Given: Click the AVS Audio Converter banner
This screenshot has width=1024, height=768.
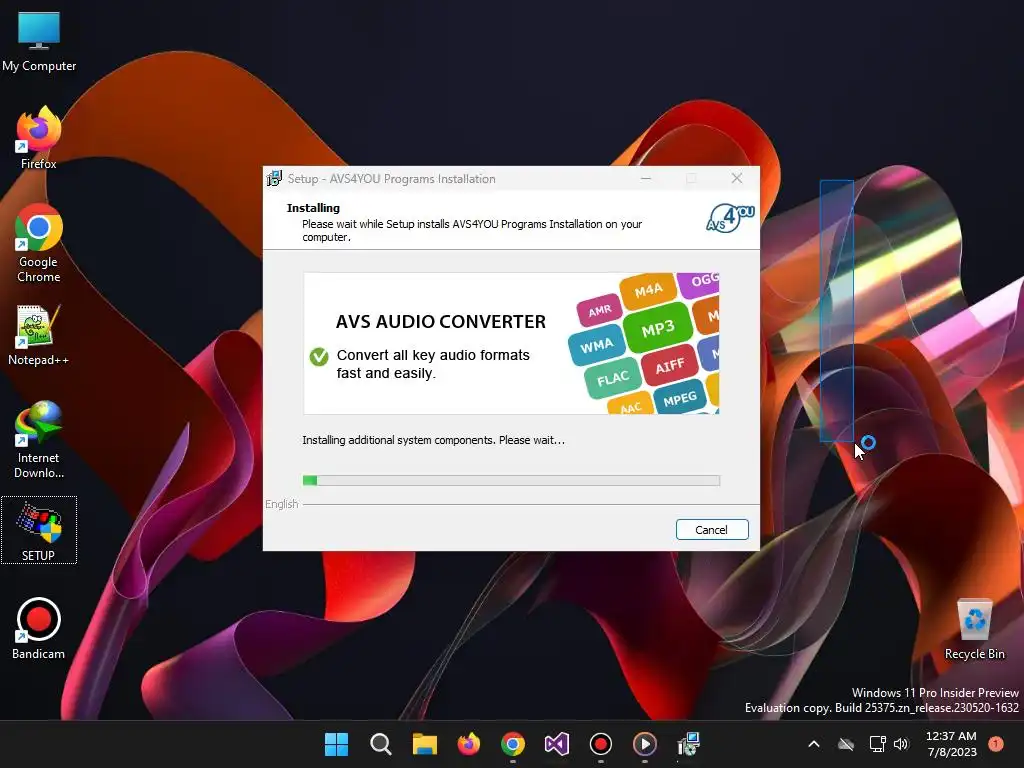Looking at the screenshot, I should [x=511, y=344].
